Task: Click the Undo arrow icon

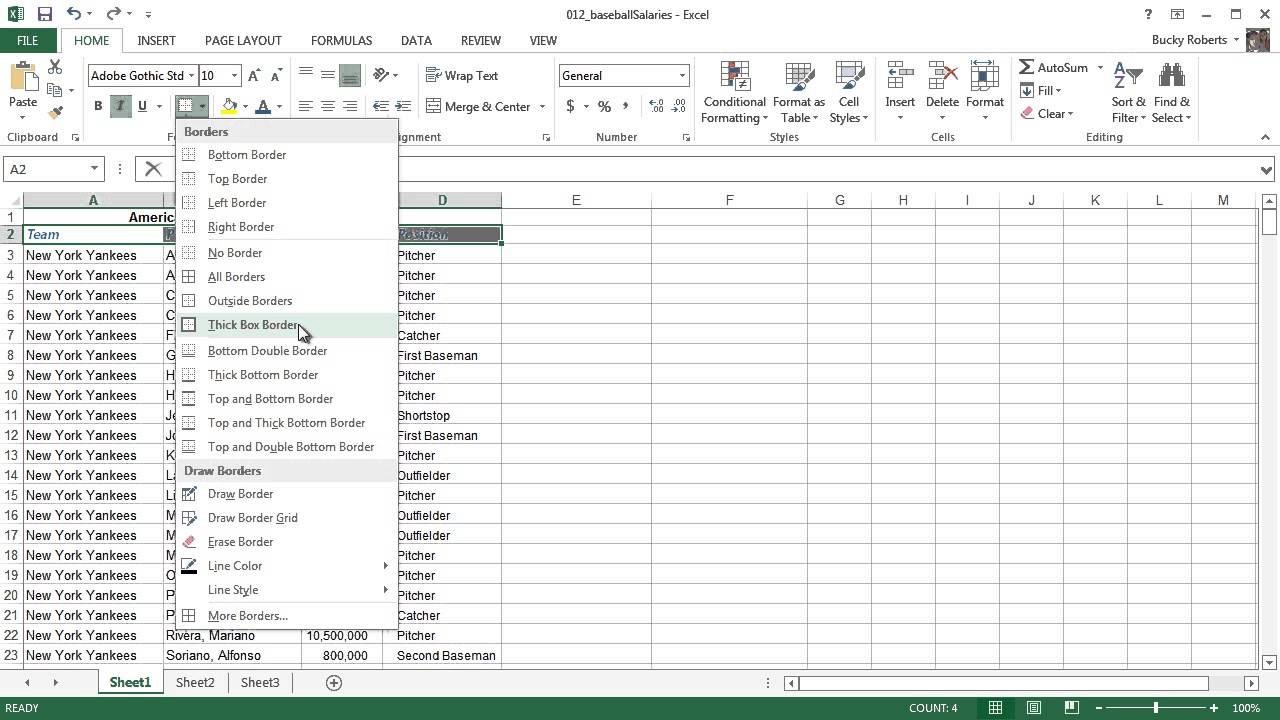Action: [x=74, y=14]
